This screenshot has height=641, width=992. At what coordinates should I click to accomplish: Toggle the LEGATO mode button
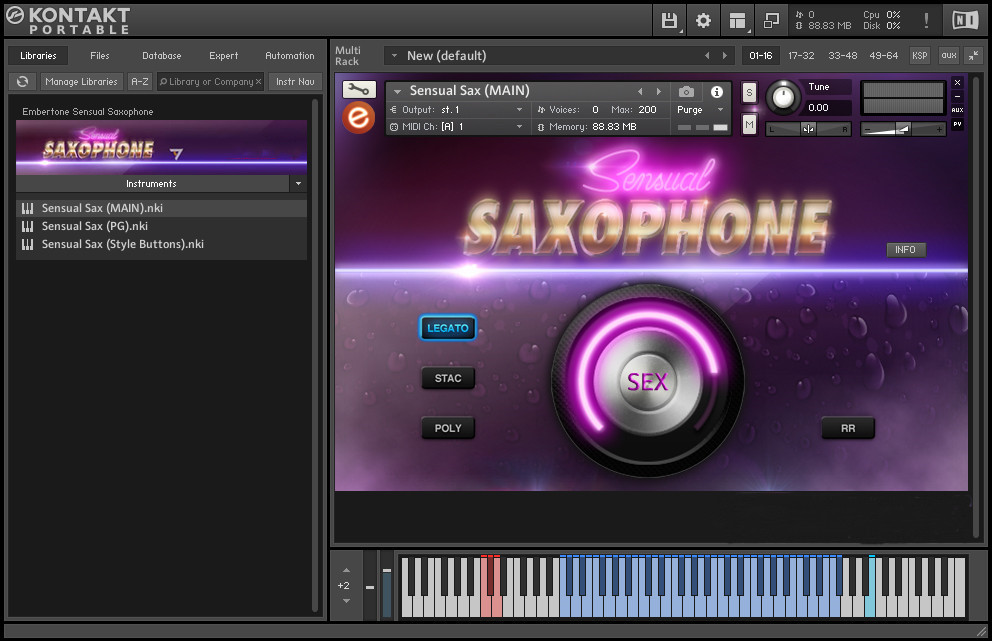pyautogui.click(x=448, y=328)
